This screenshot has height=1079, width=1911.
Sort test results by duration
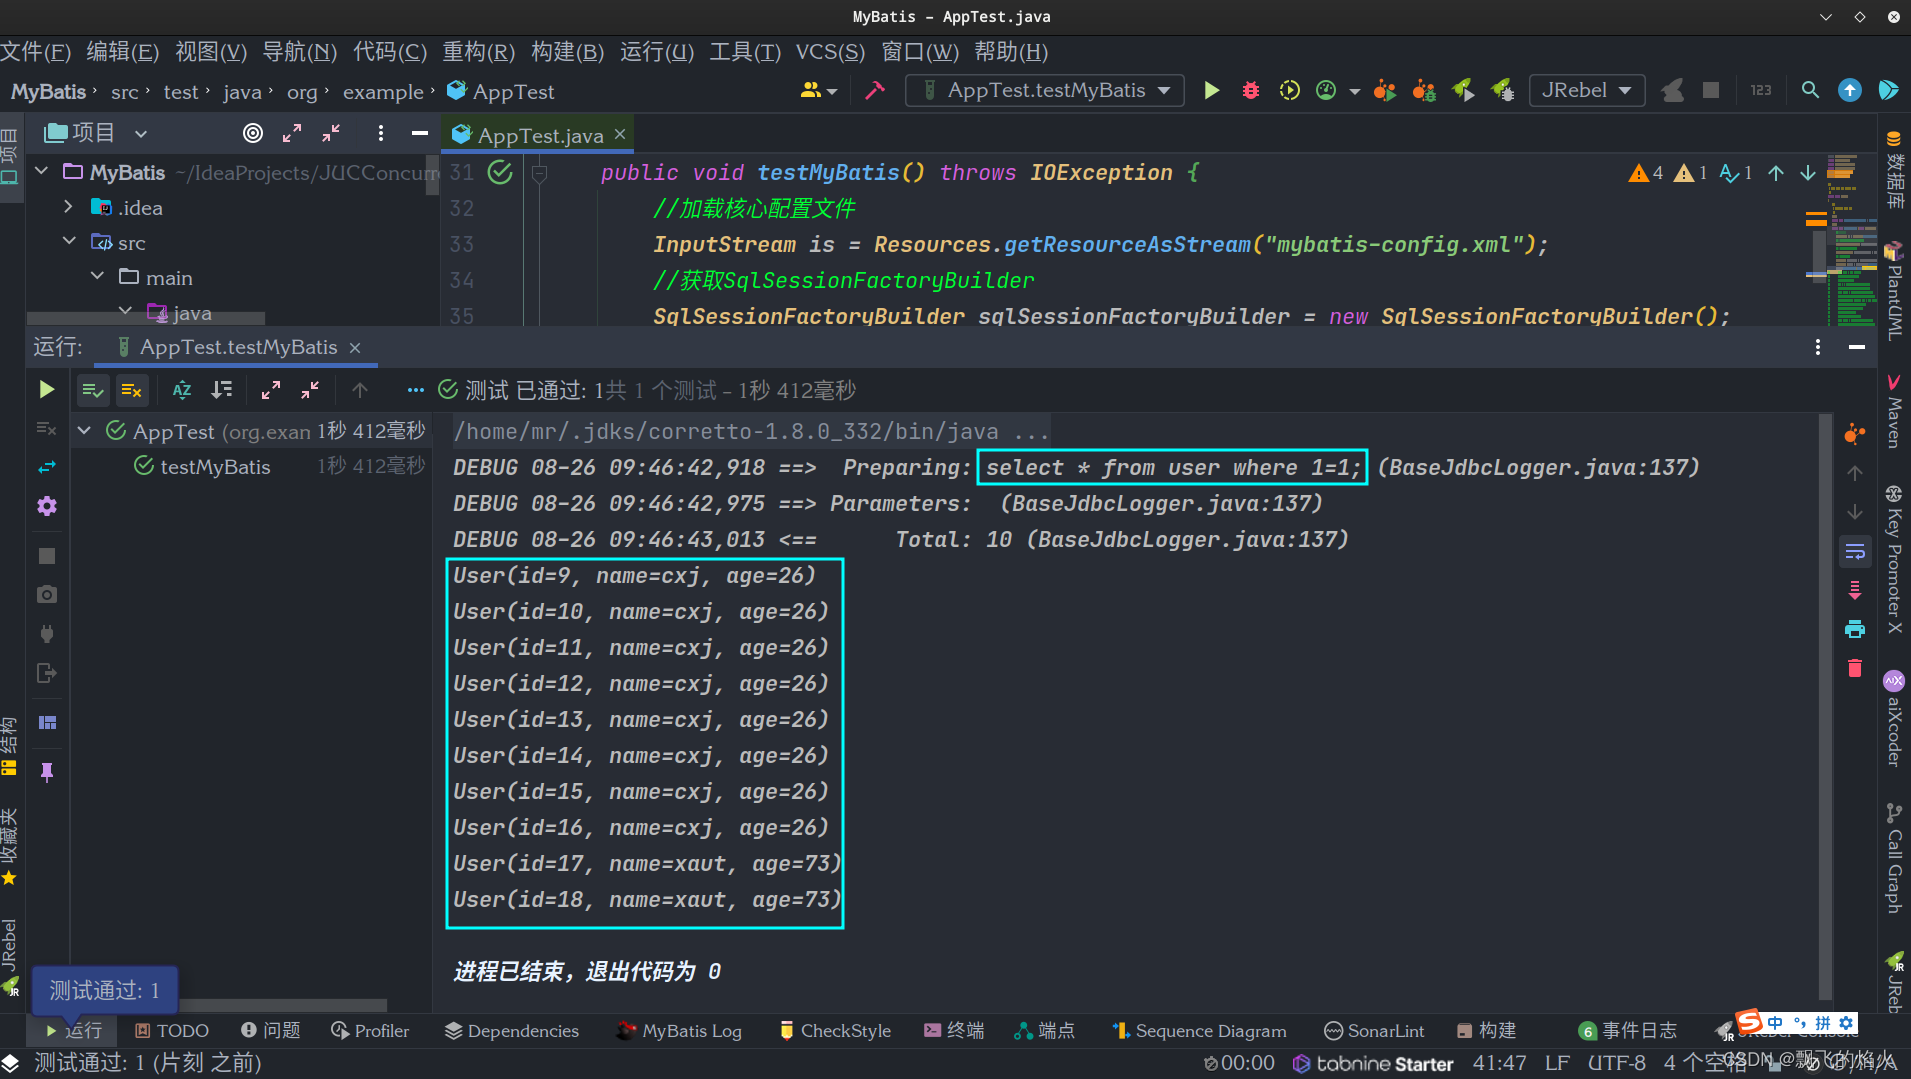click(x=221, y=390)
